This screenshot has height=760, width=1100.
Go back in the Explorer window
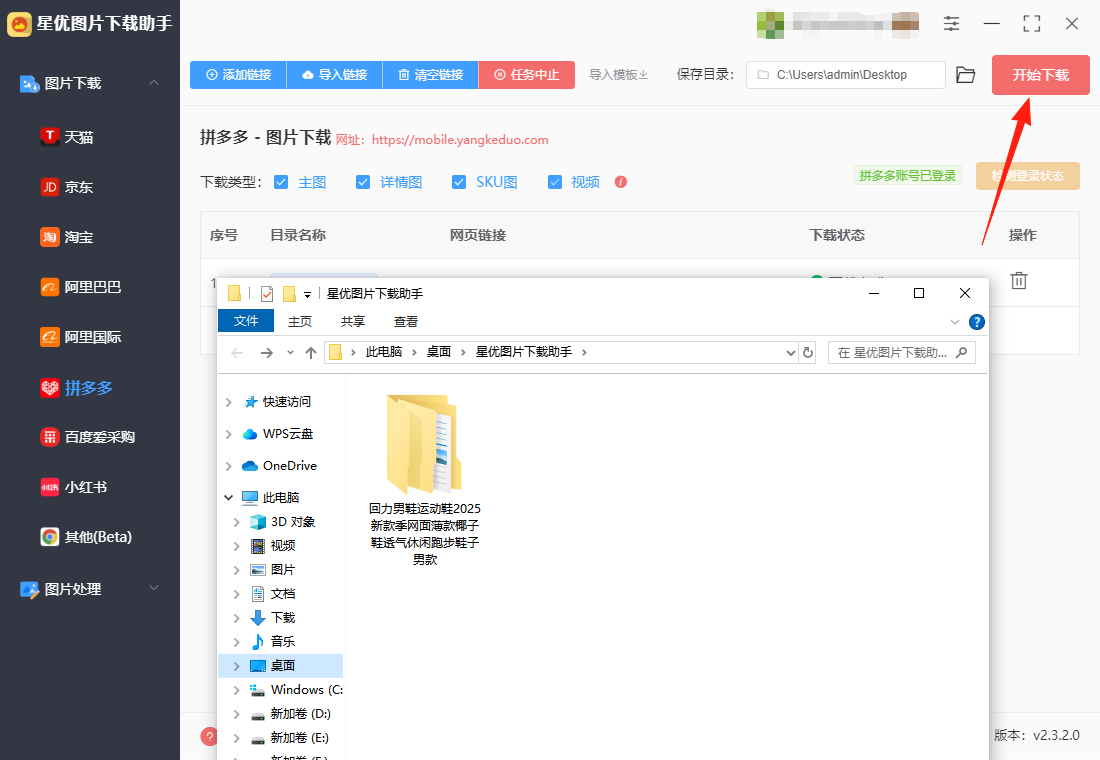237,353
